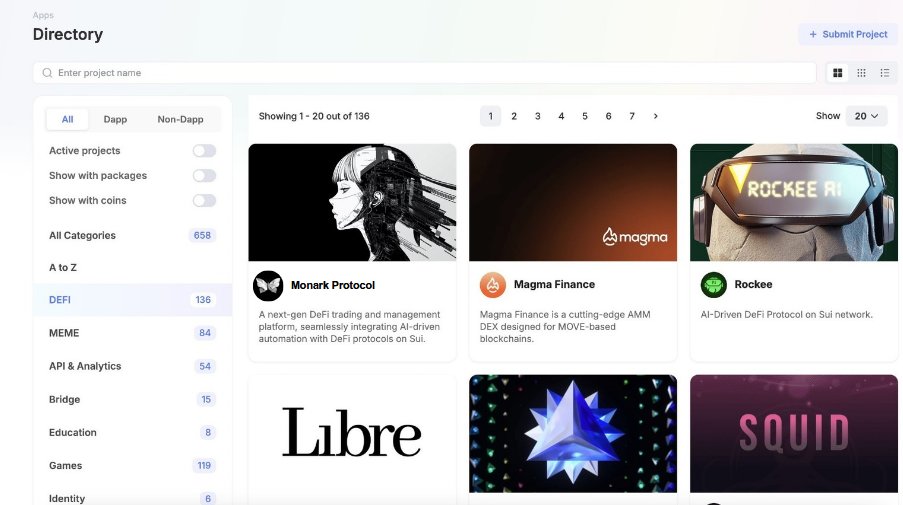Click the Magma Finance orange logo
Image resolution: width=903 pixels, height=505 pixels.
click(x=492, y=284)
